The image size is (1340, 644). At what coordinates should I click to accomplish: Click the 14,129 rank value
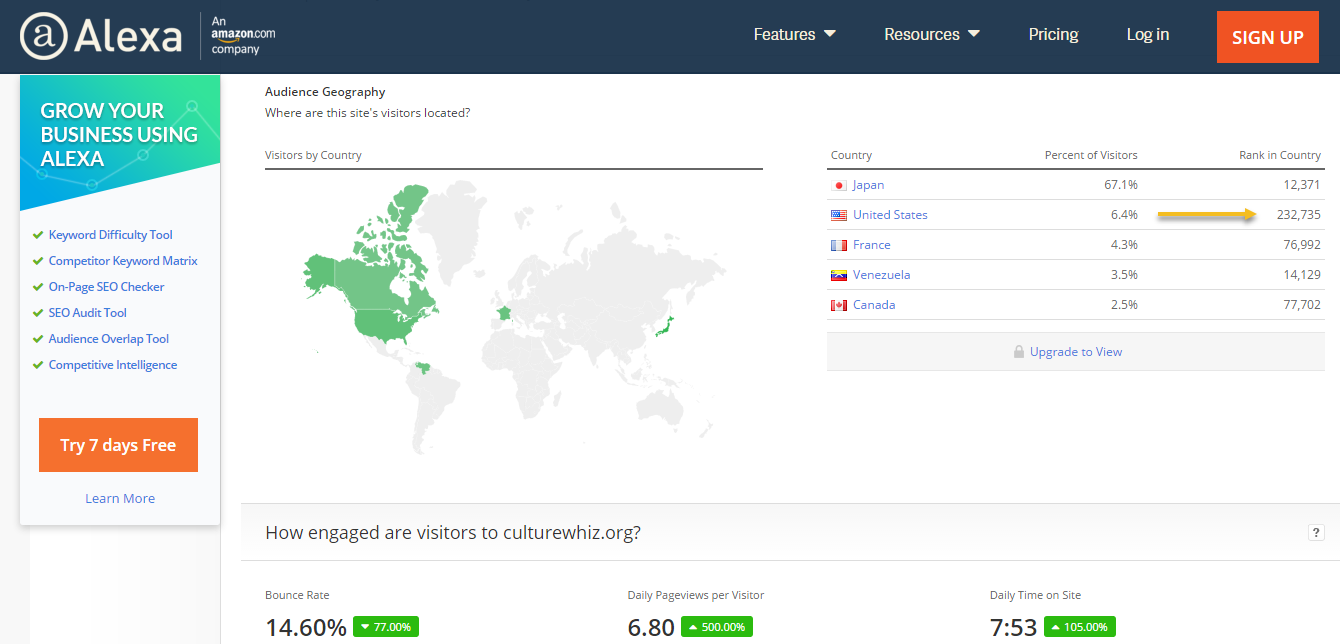coord(1302,275)
